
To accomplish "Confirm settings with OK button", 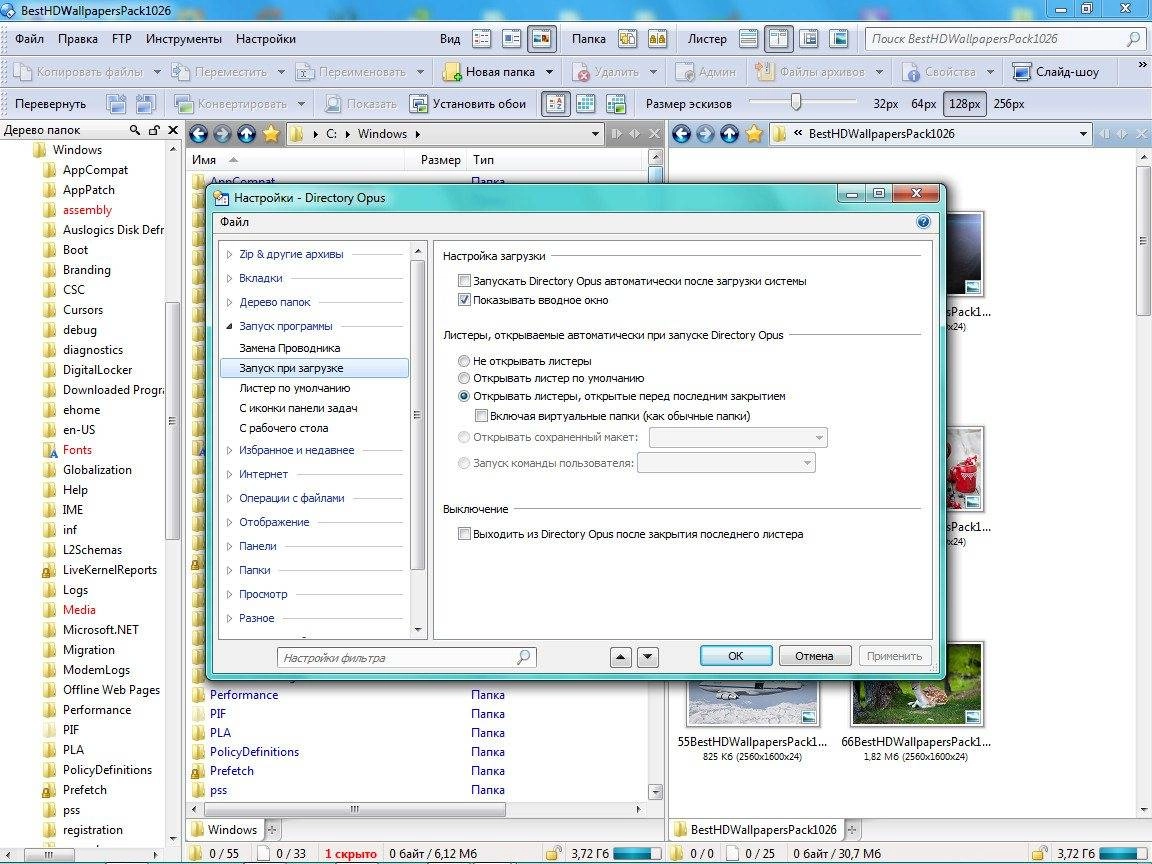I will (735, 656).
